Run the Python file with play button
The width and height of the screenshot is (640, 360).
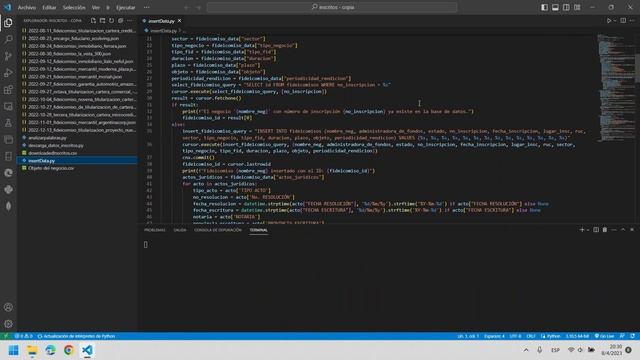609,20
